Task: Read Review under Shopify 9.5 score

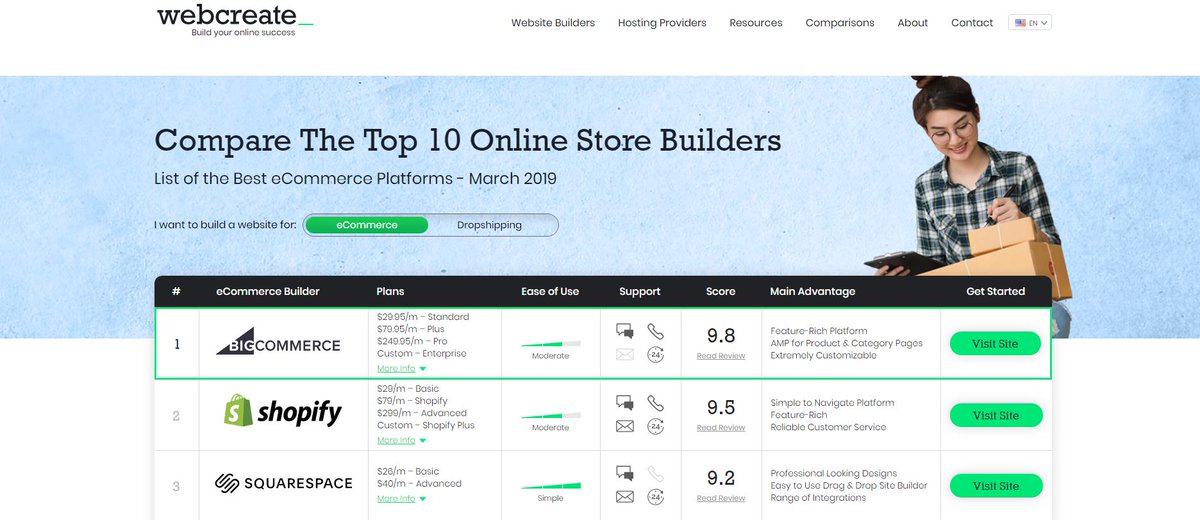Action: pyautogui.click(x=721, y=428)
